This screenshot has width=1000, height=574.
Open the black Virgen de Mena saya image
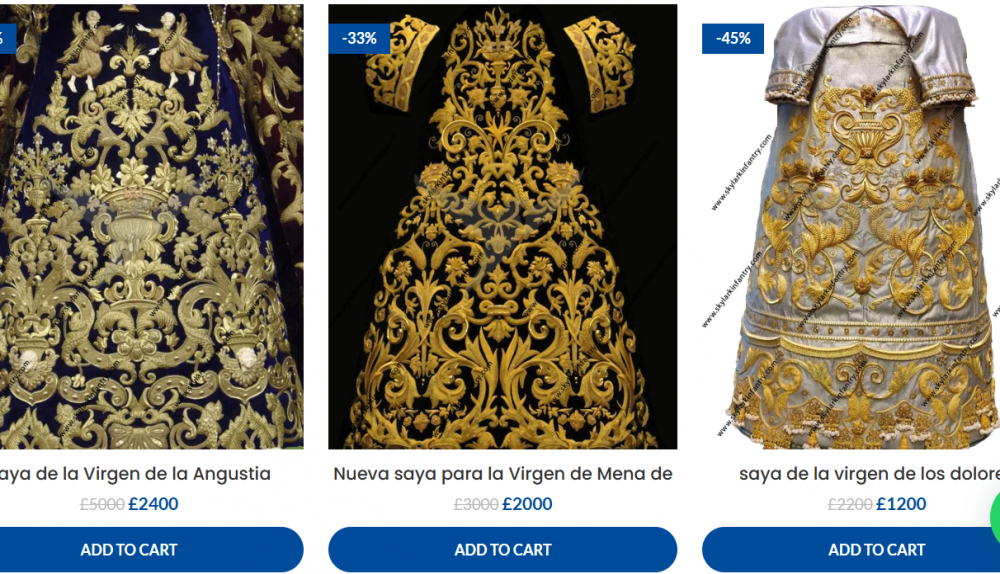503,226
